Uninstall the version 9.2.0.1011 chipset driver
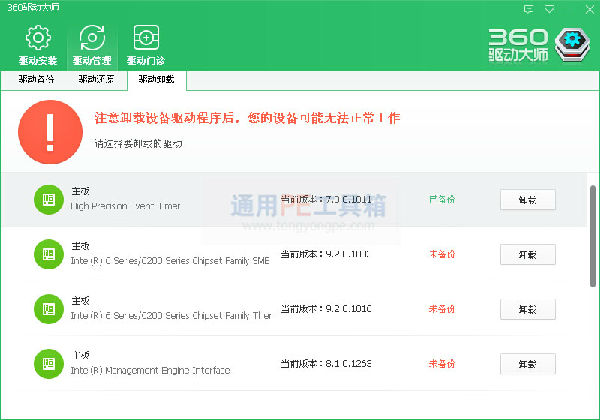This screenshot has height=420, width=600. pyautogui.click(x=528, y=254)
